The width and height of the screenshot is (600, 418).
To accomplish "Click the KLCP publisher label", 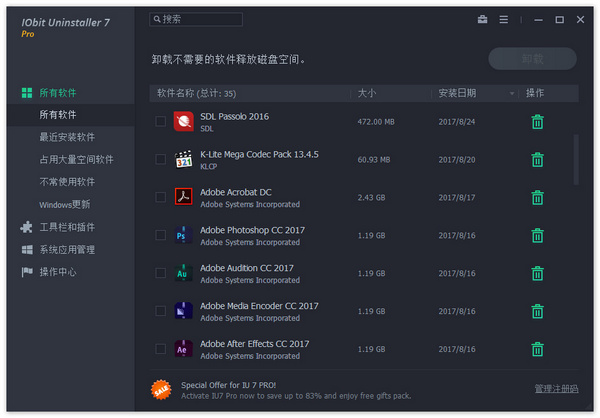I will (209, 167).
